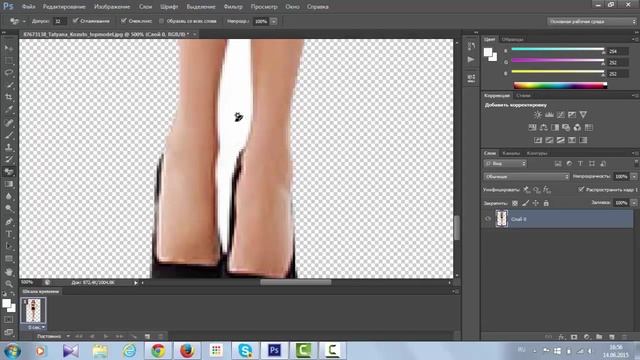Click the red R channel slider
Screen dimensions: 640x360
(x=558, y=49)
